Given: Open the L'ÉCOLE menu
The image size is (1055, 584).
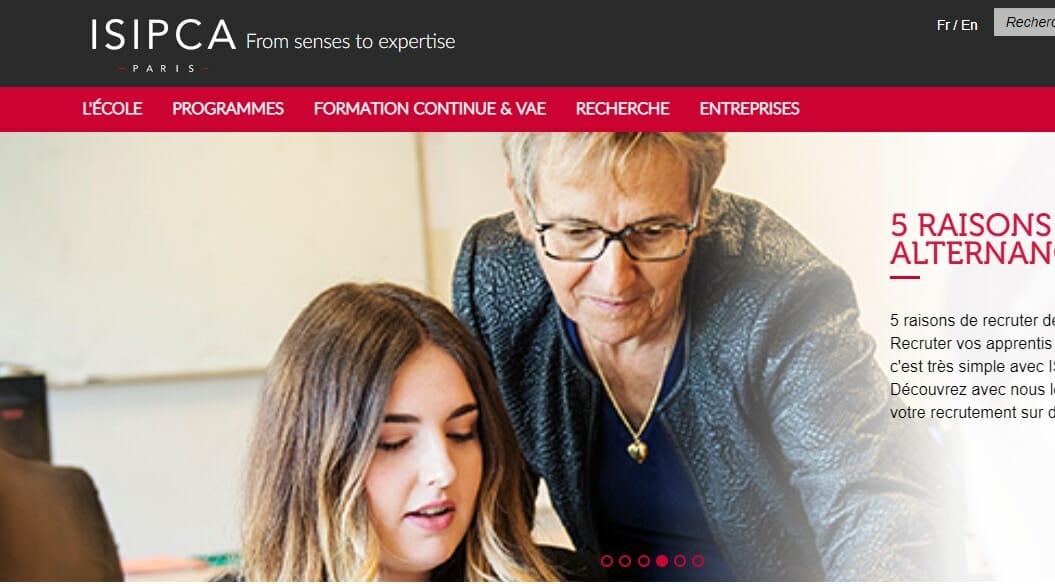Looking at the screenshot, I should [x=112, y=108].
